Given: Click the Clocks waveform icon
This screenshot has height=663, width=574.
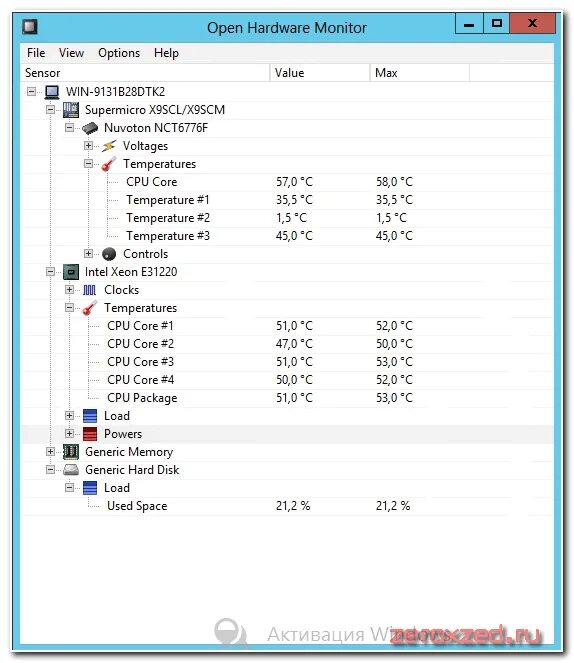Looking at the screenshot, I should coord(90,290).
